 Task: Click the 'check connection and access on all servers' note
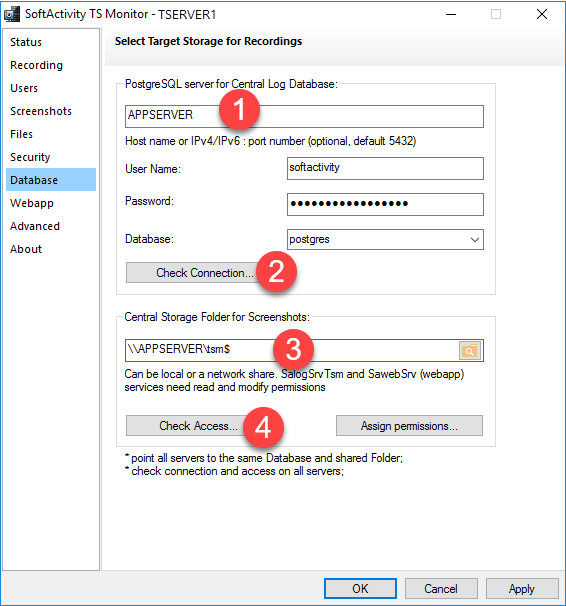coord(234,471)
